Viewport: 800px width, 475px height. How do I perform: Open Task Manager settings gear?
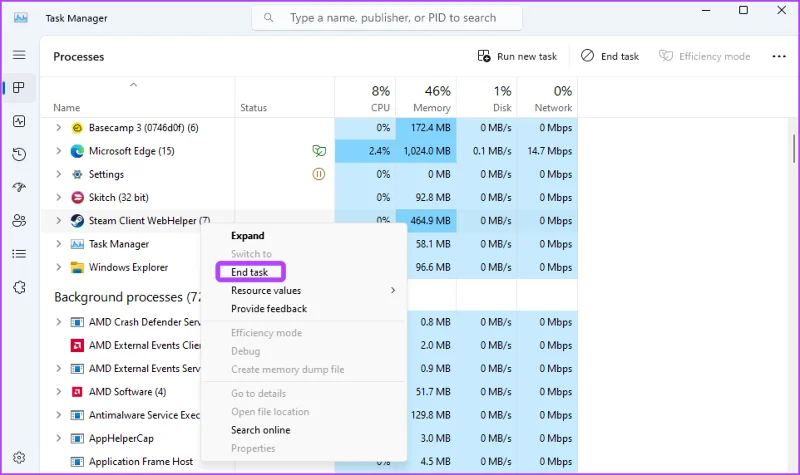pyautogui.click(x=19, y=458)
